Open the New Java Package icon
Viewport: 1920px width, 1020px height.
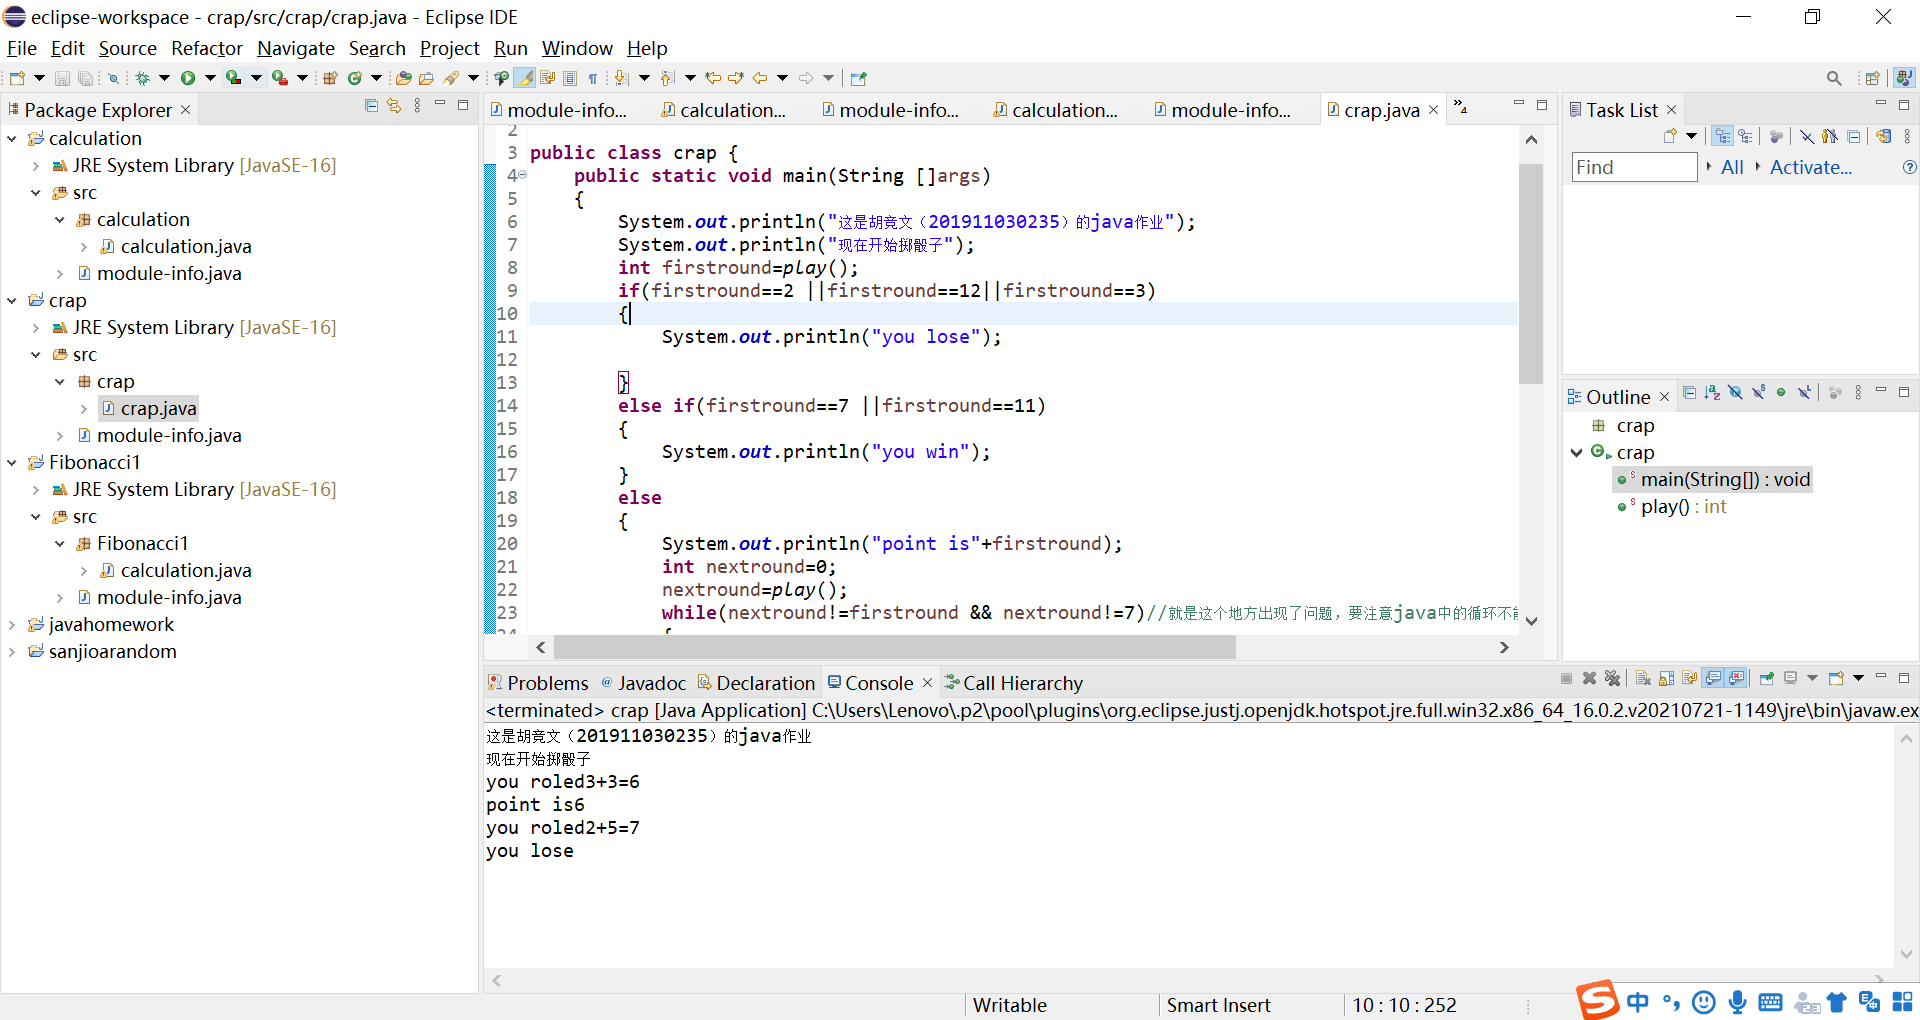click(329, 78)
